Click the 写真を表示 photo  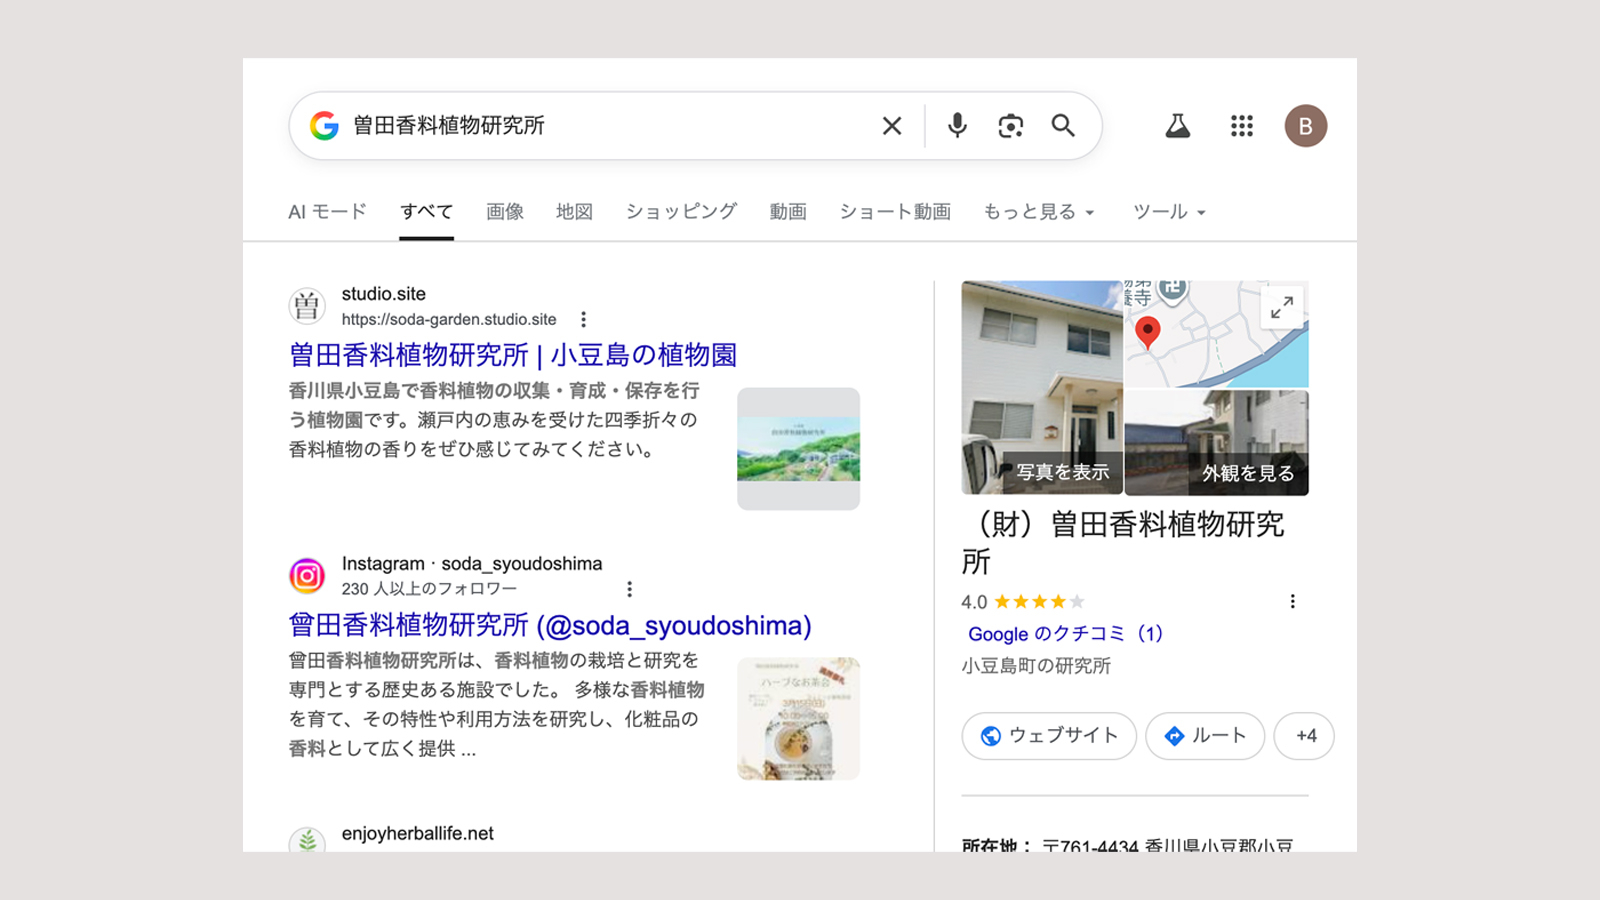(1042, 388)
